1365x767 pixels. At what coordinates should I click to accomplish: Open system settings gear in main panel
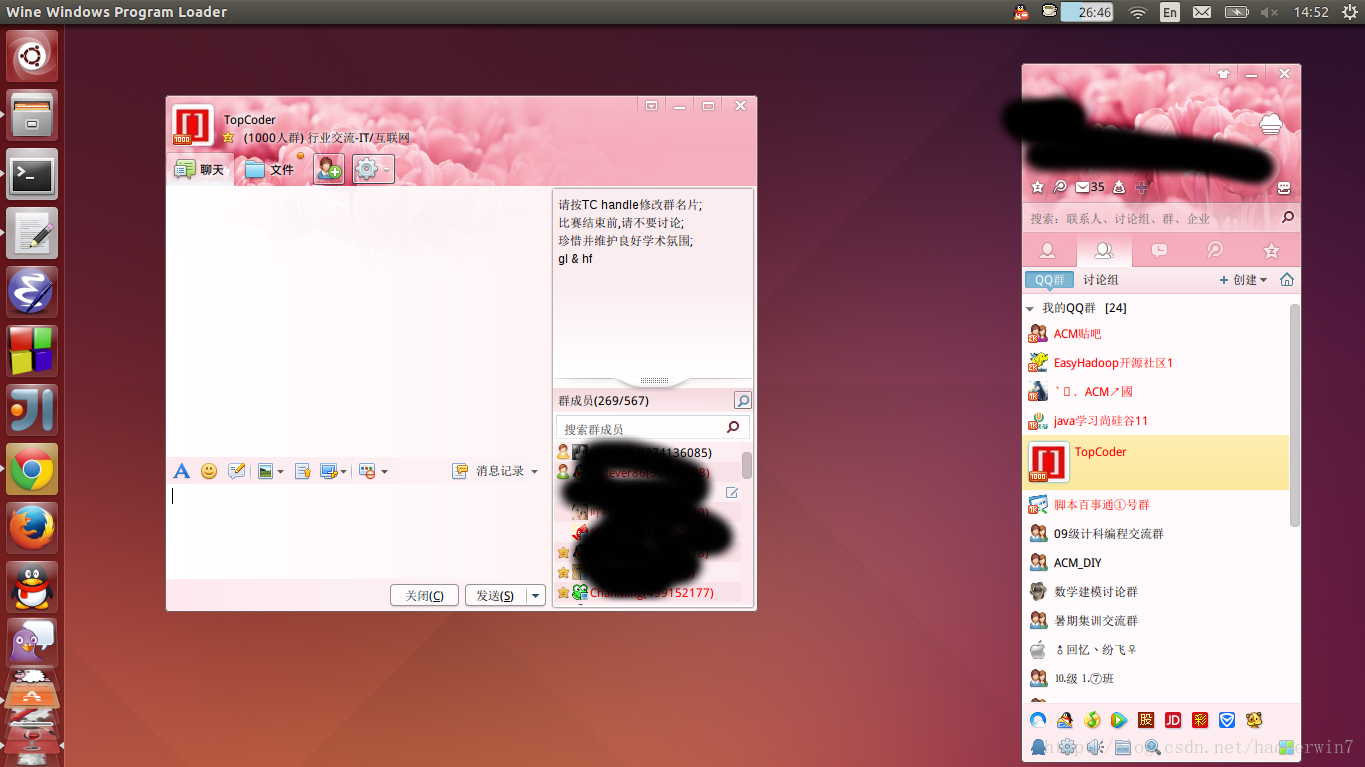click(x=1067, y=747)
